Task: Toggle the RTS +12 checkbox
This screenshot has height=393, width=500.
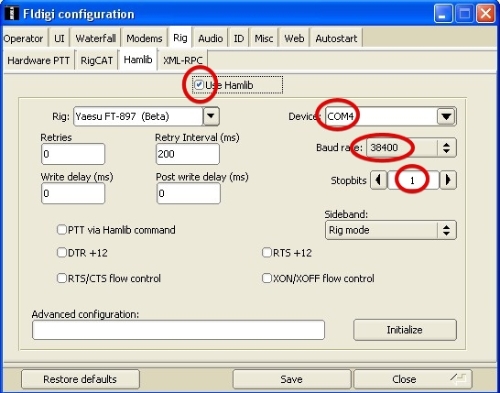Action: point(267,253)
